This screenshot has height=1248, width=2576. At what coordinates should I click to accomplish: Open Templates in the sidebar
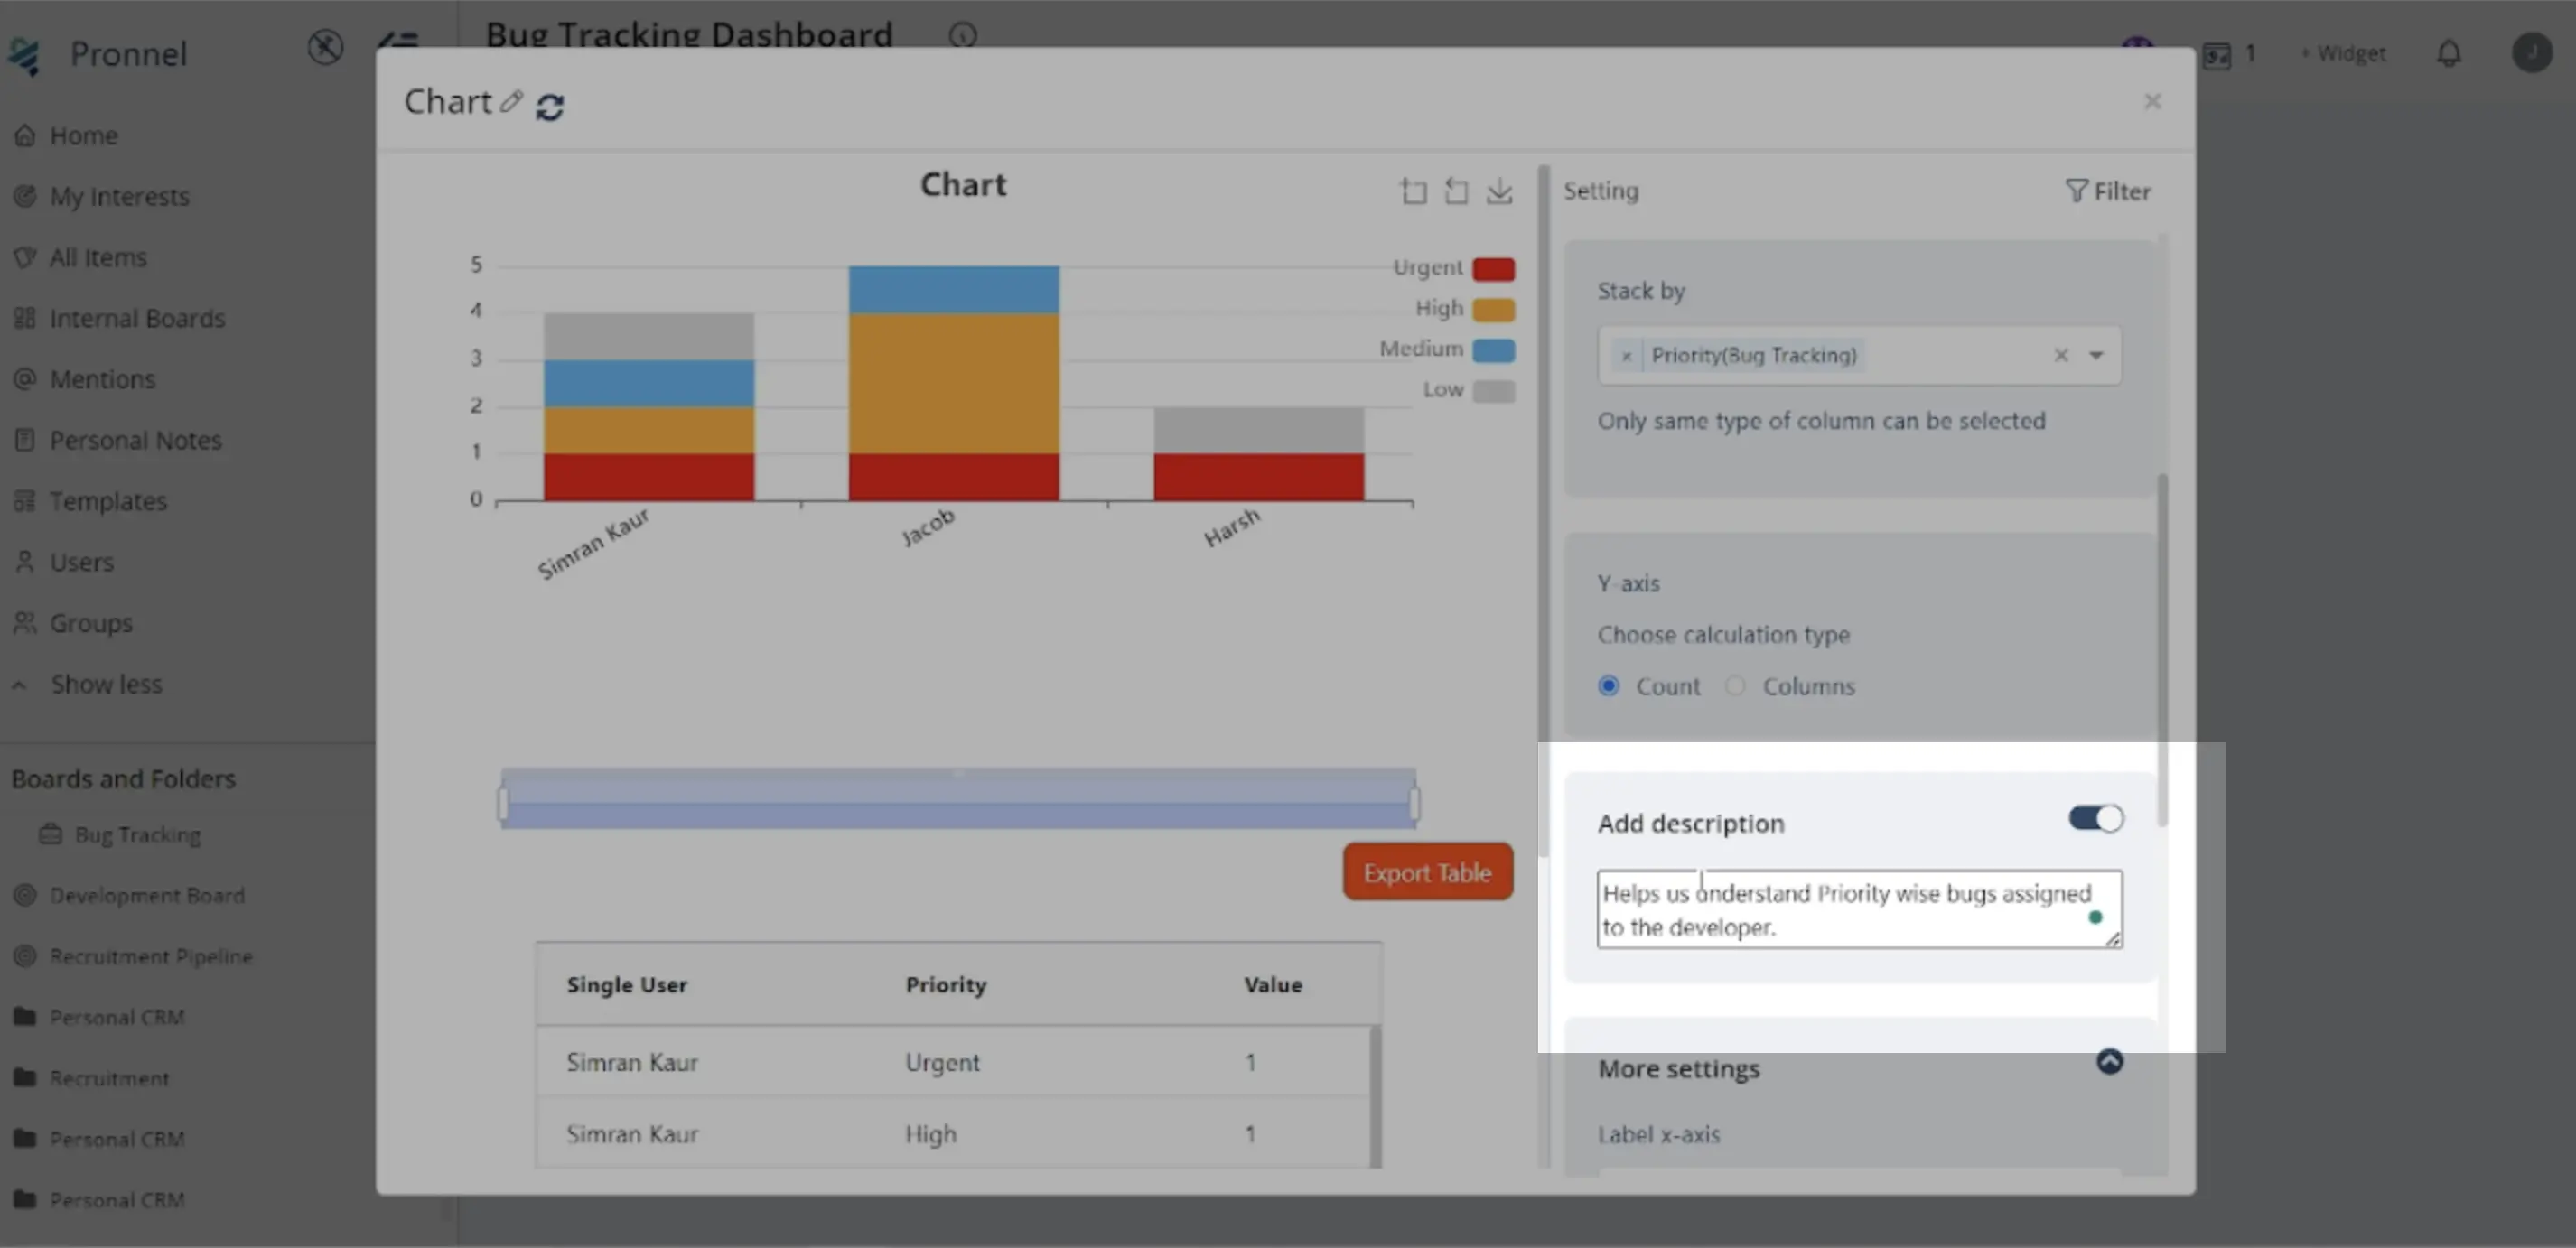(90, 502)
